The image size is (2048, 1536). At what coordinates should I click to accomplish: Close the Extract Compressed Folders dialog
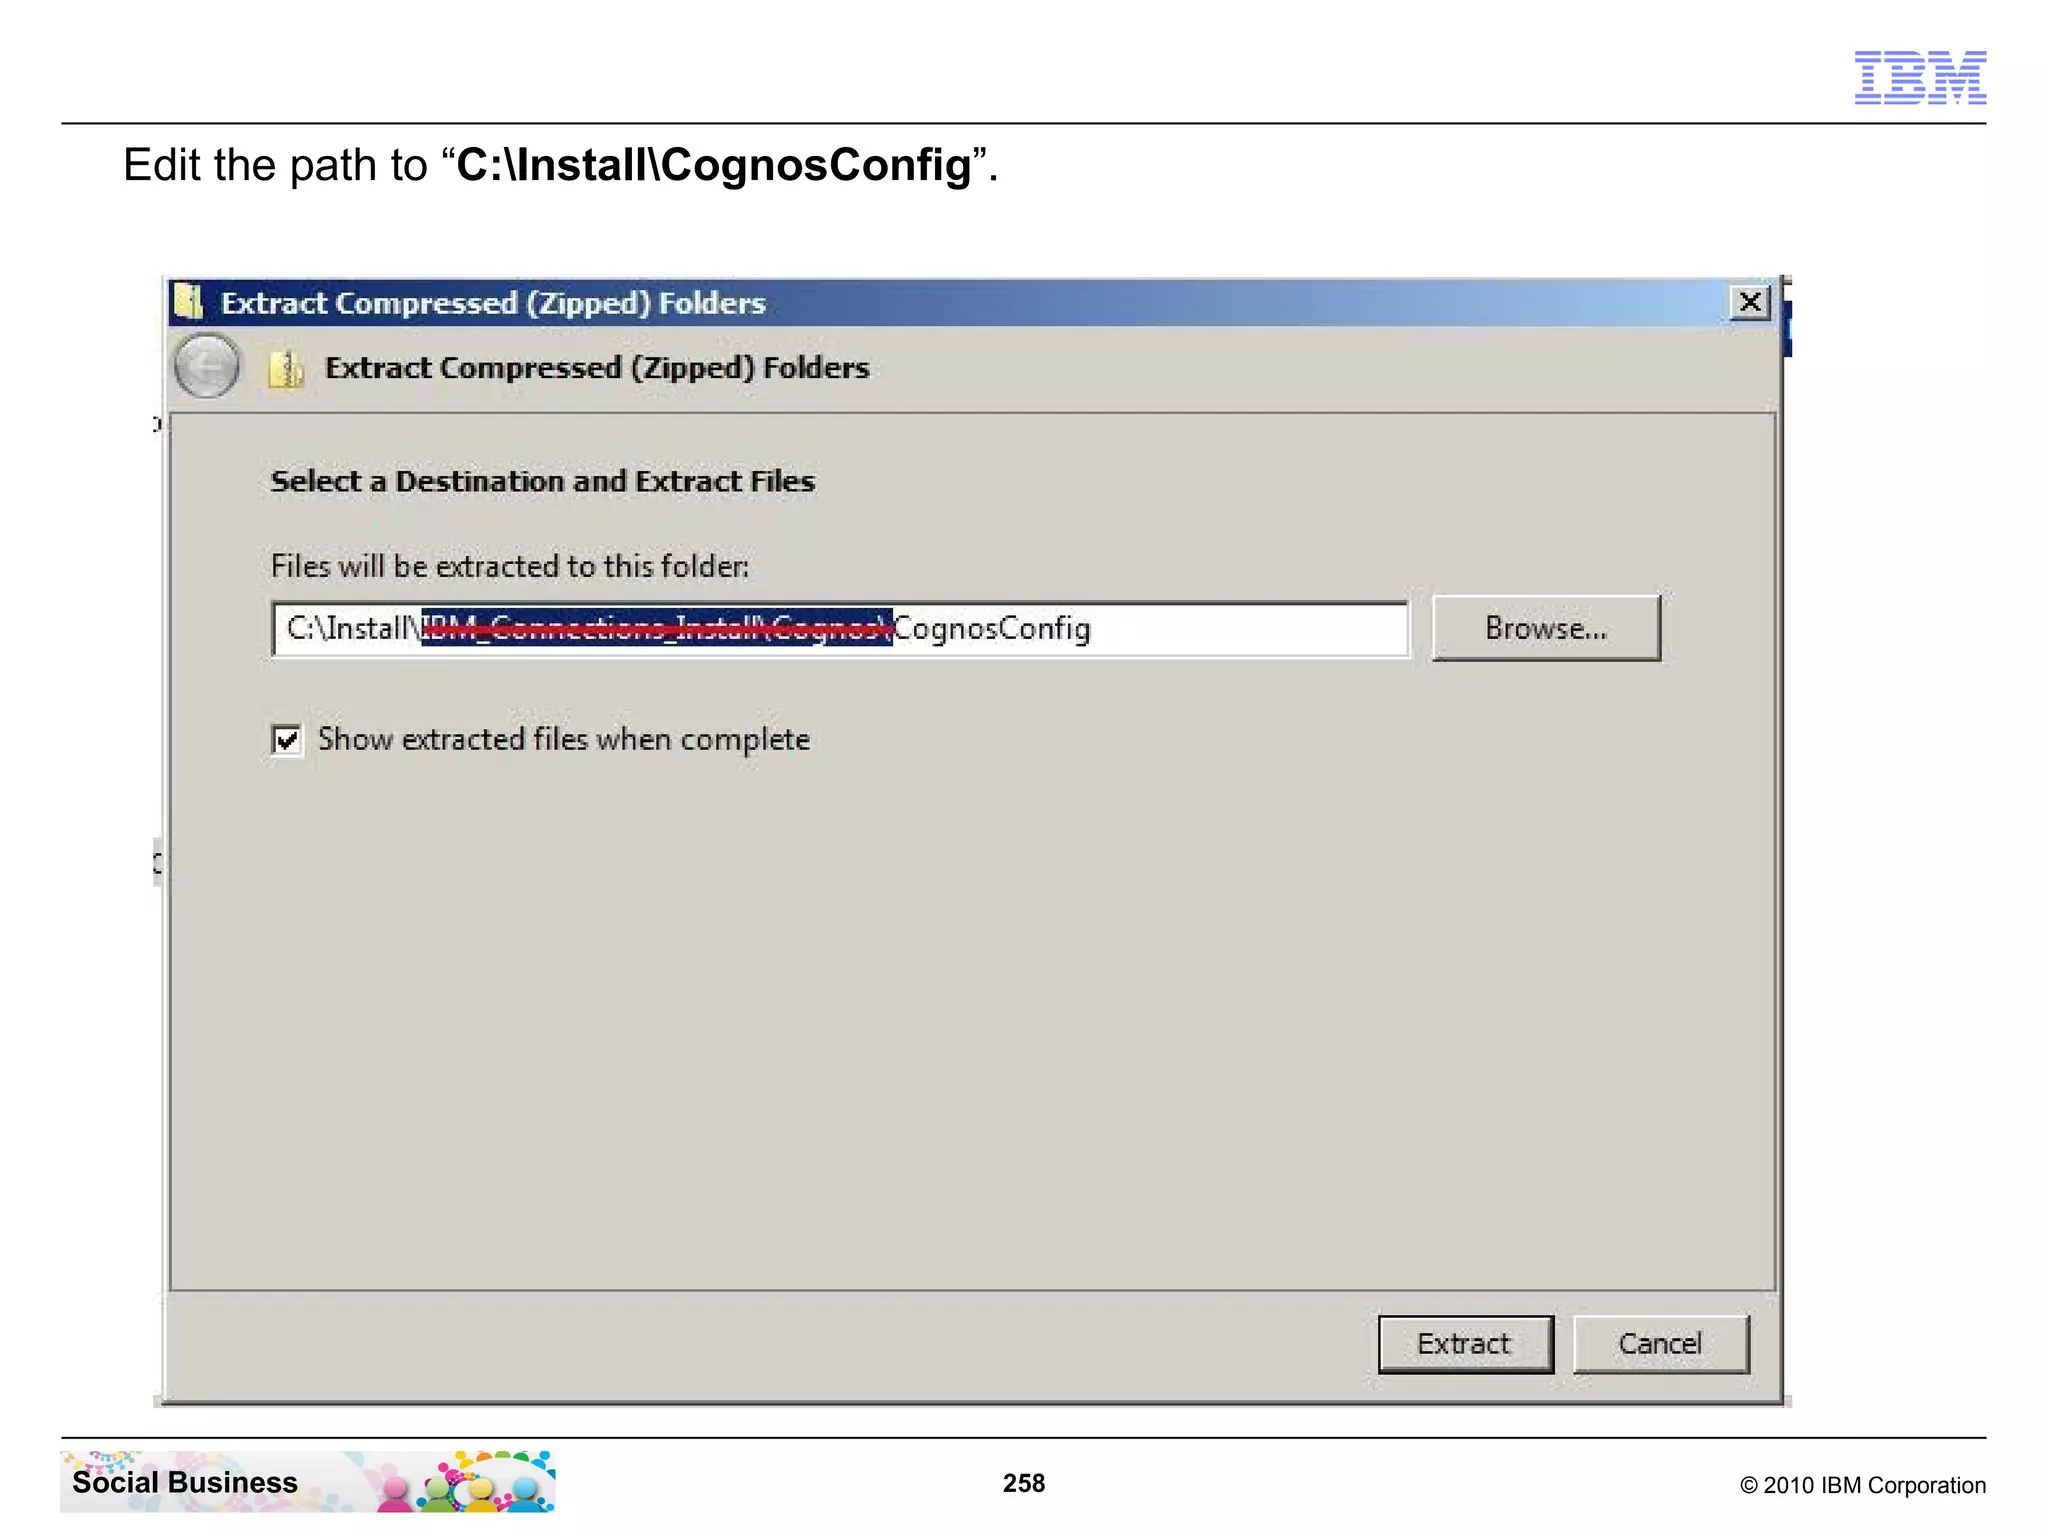pyautogui.click(x=1750, y=302)
